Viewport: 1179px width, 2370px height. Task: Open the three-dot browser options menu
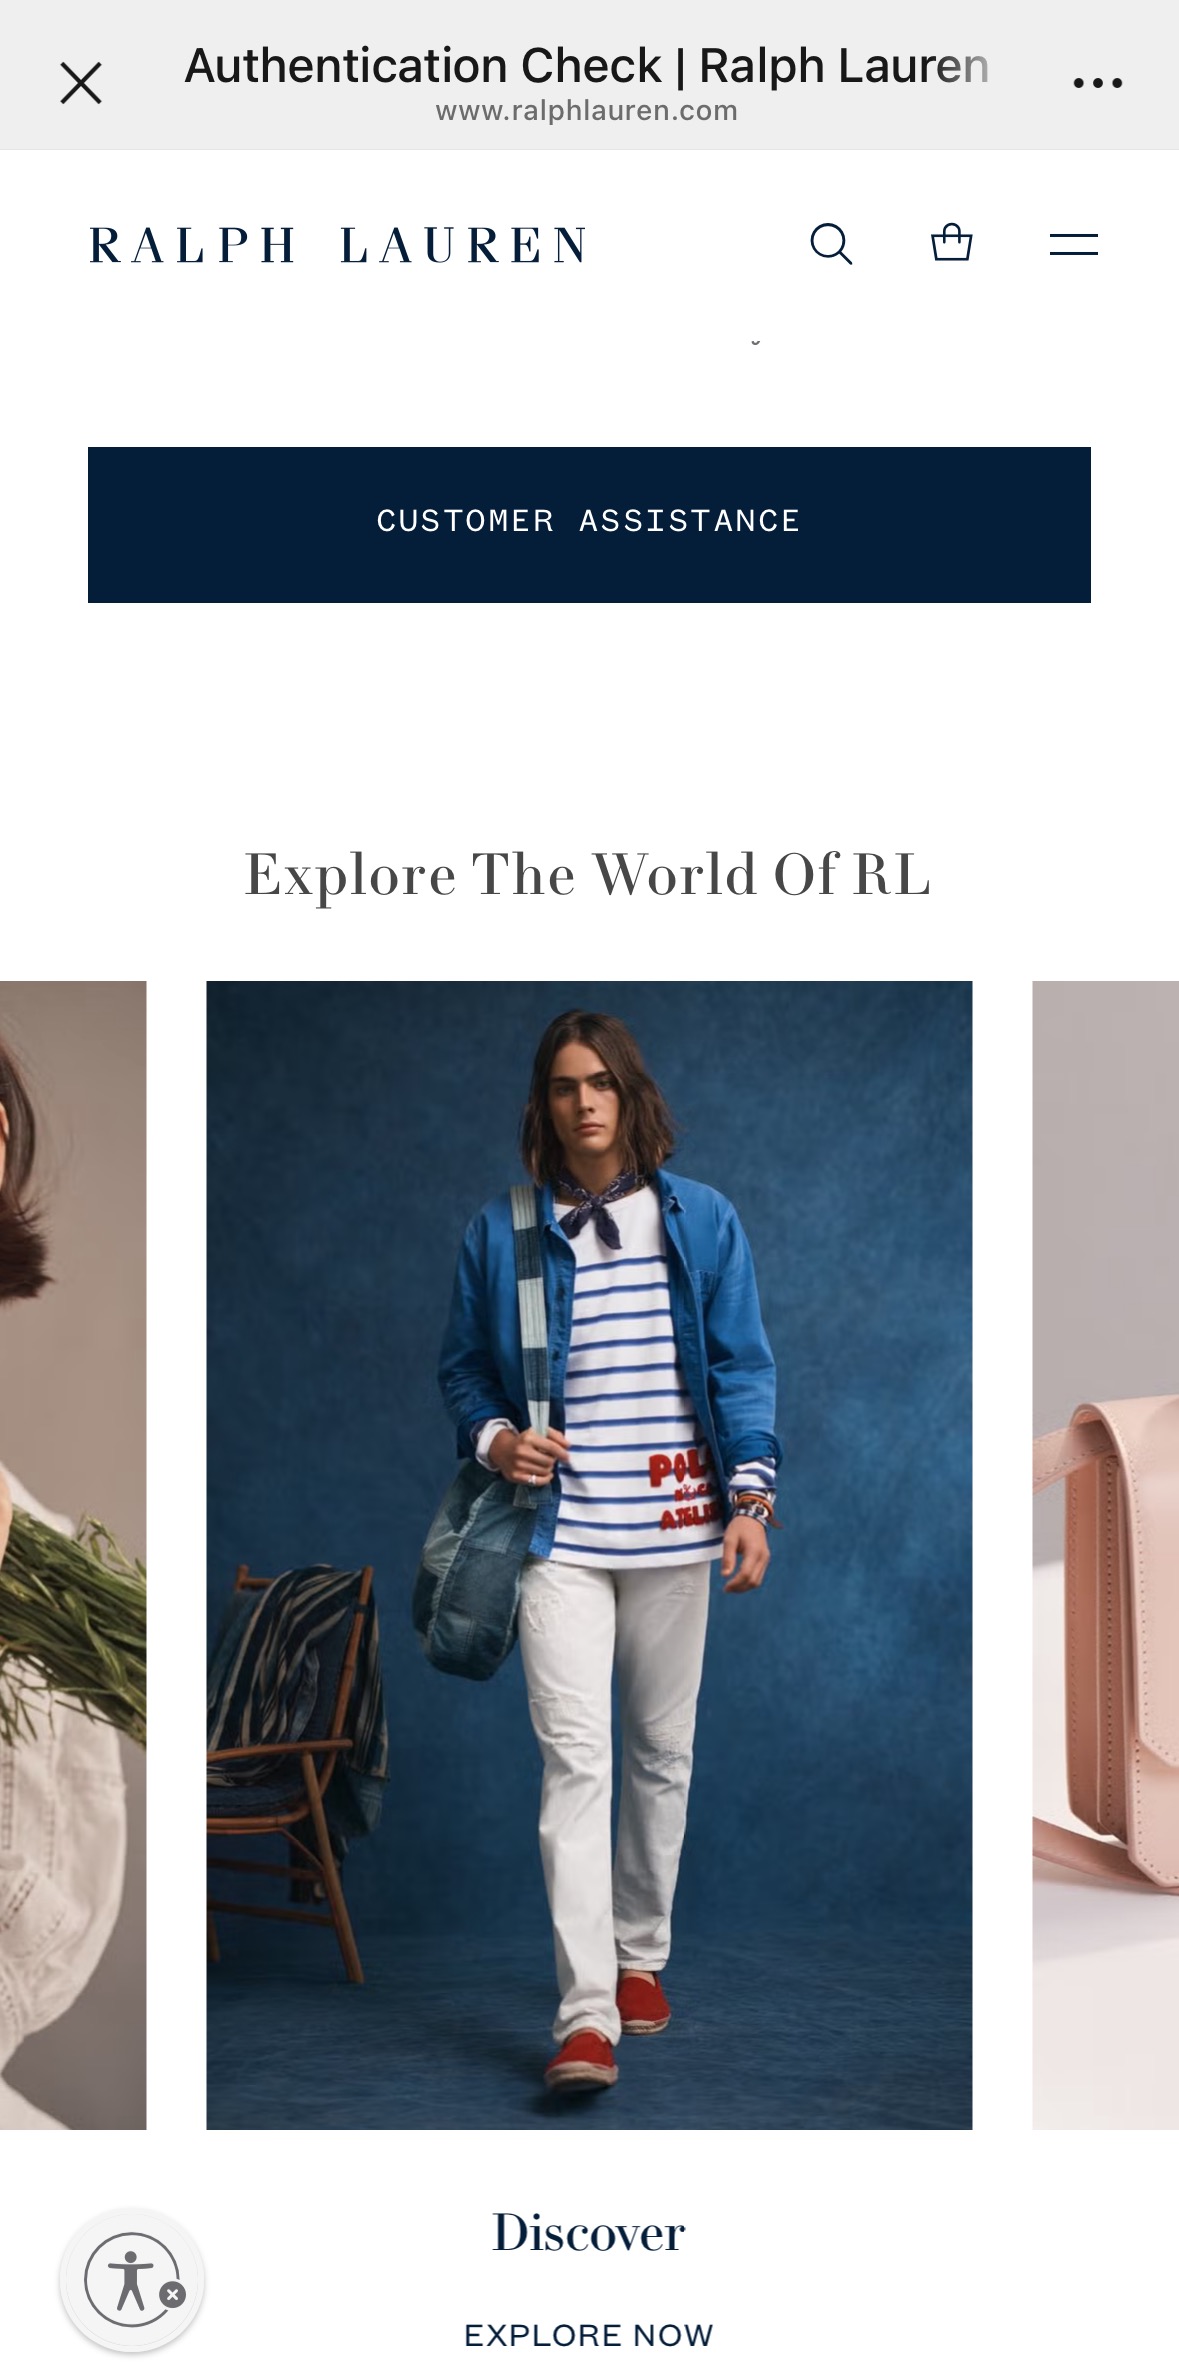1097,83
